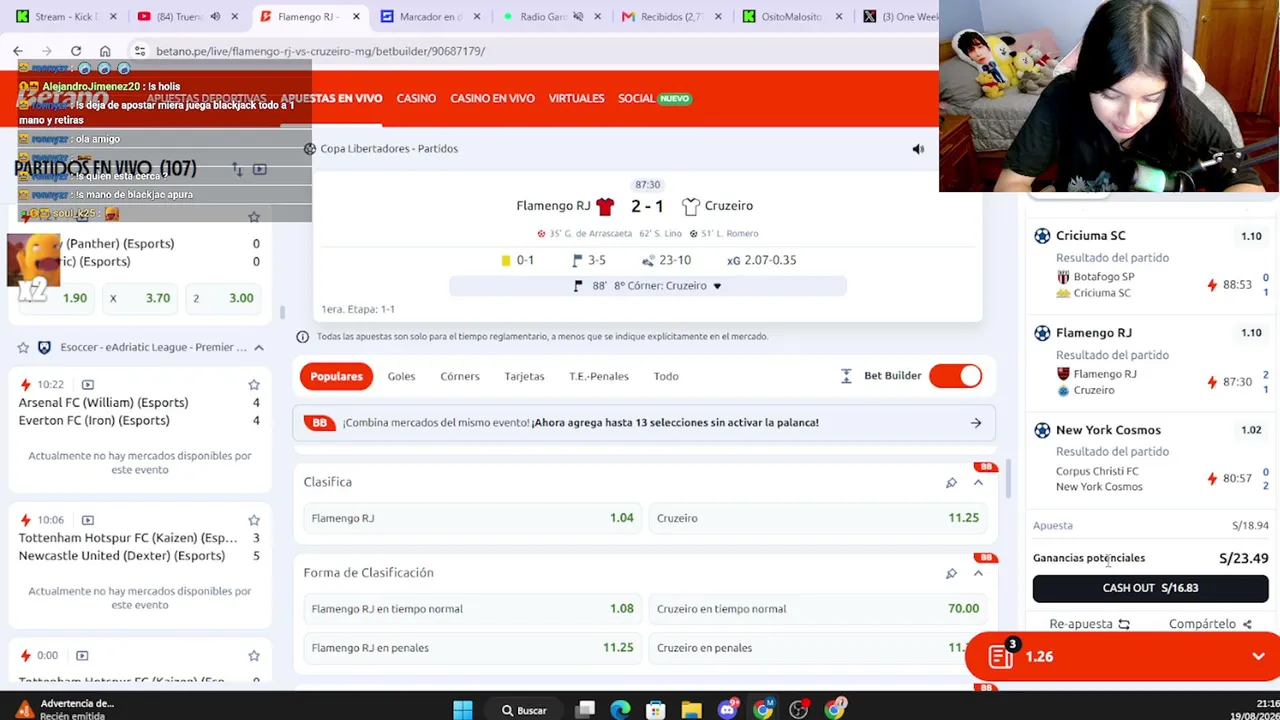Open CASINO in the top navigation

point(416,99)
